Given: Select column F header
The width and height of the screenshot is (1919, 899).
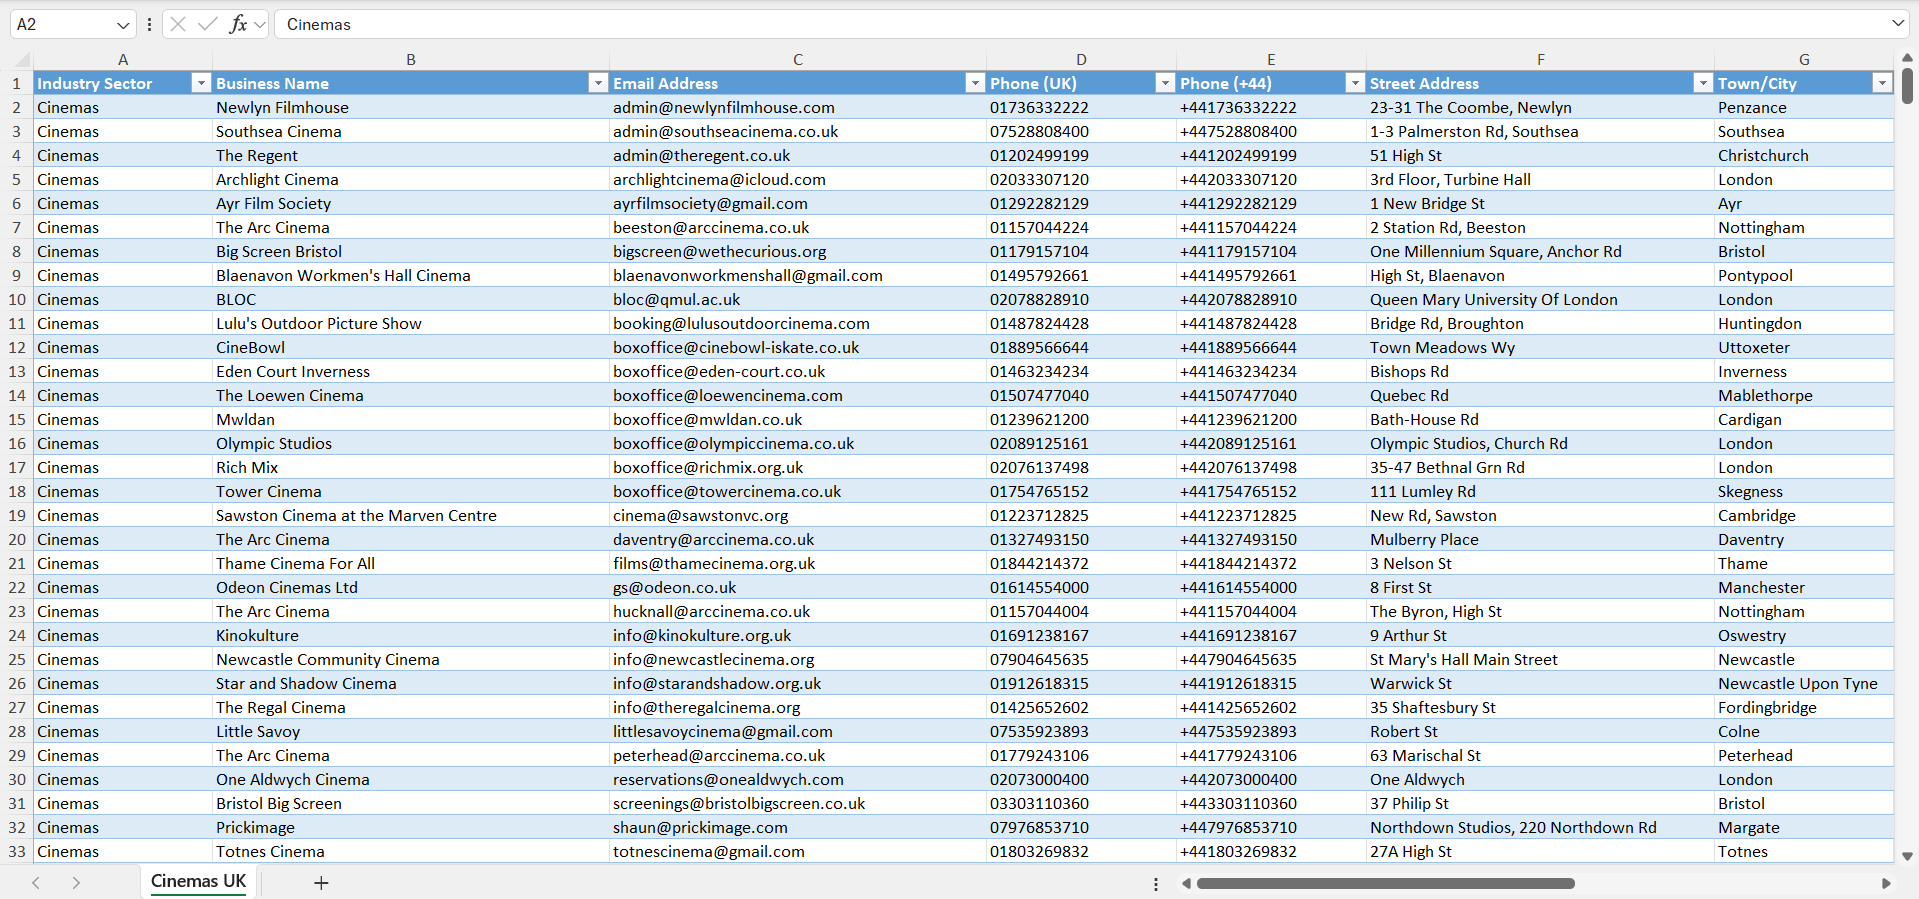Looking at the screenshot, I should tap(1540, 60).
